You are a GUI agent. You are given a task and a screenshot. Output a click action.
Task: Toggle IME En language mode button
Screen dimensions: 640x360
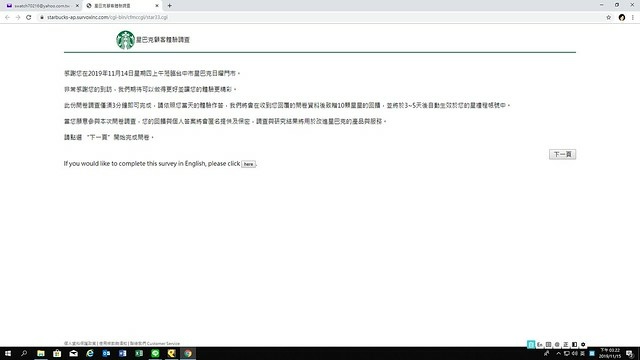pos(540,344)
